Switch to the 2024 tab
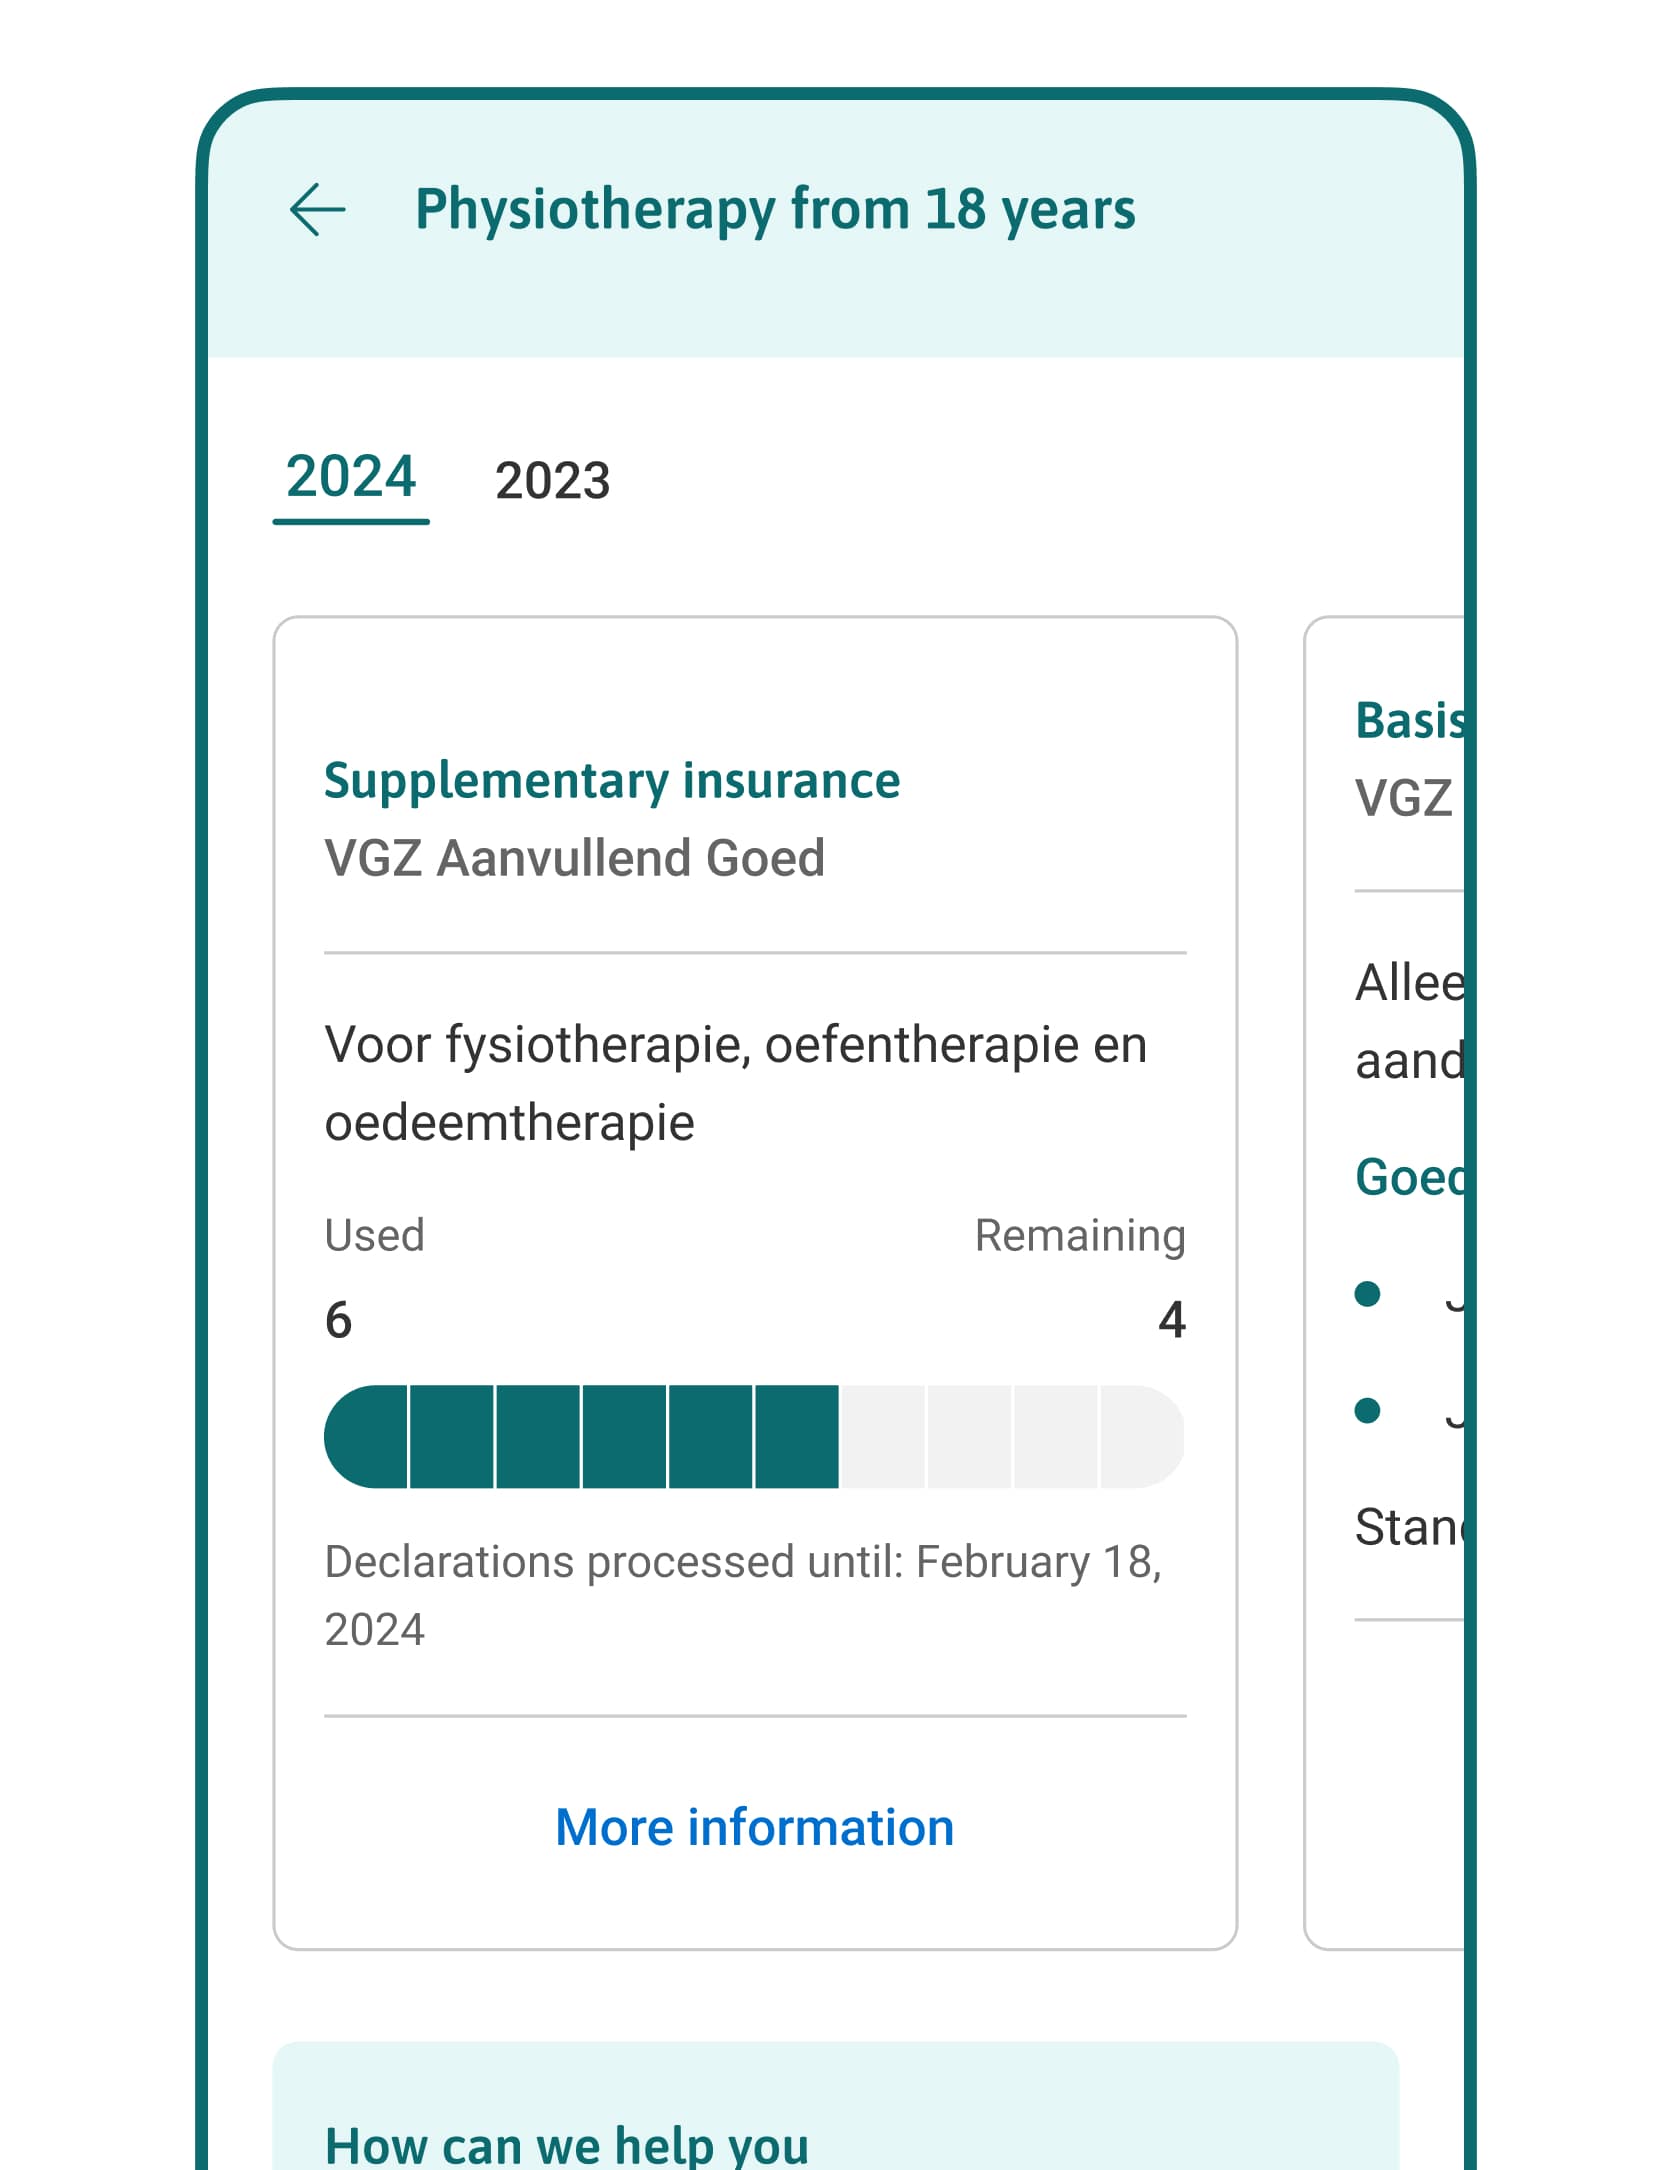This screenshot has height=2170, width=1670. coord(351,478)
